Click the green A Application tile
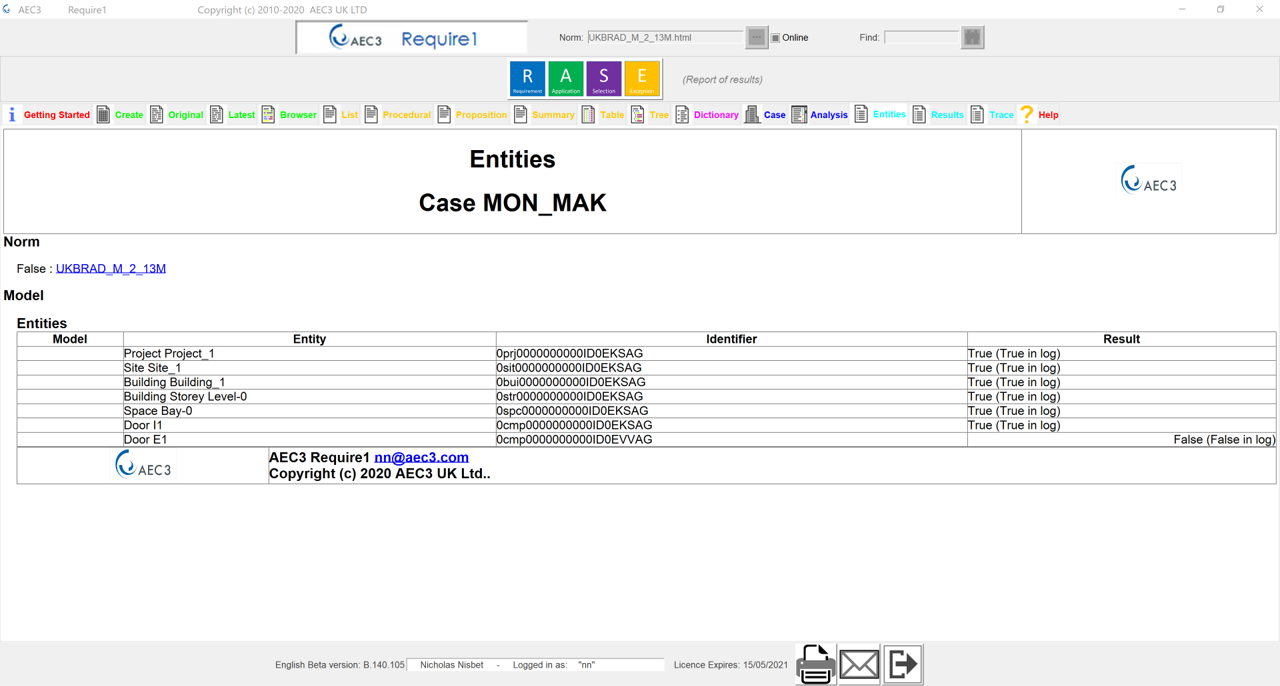Viewport: 1280px width, 686px height. click(565, 78)
